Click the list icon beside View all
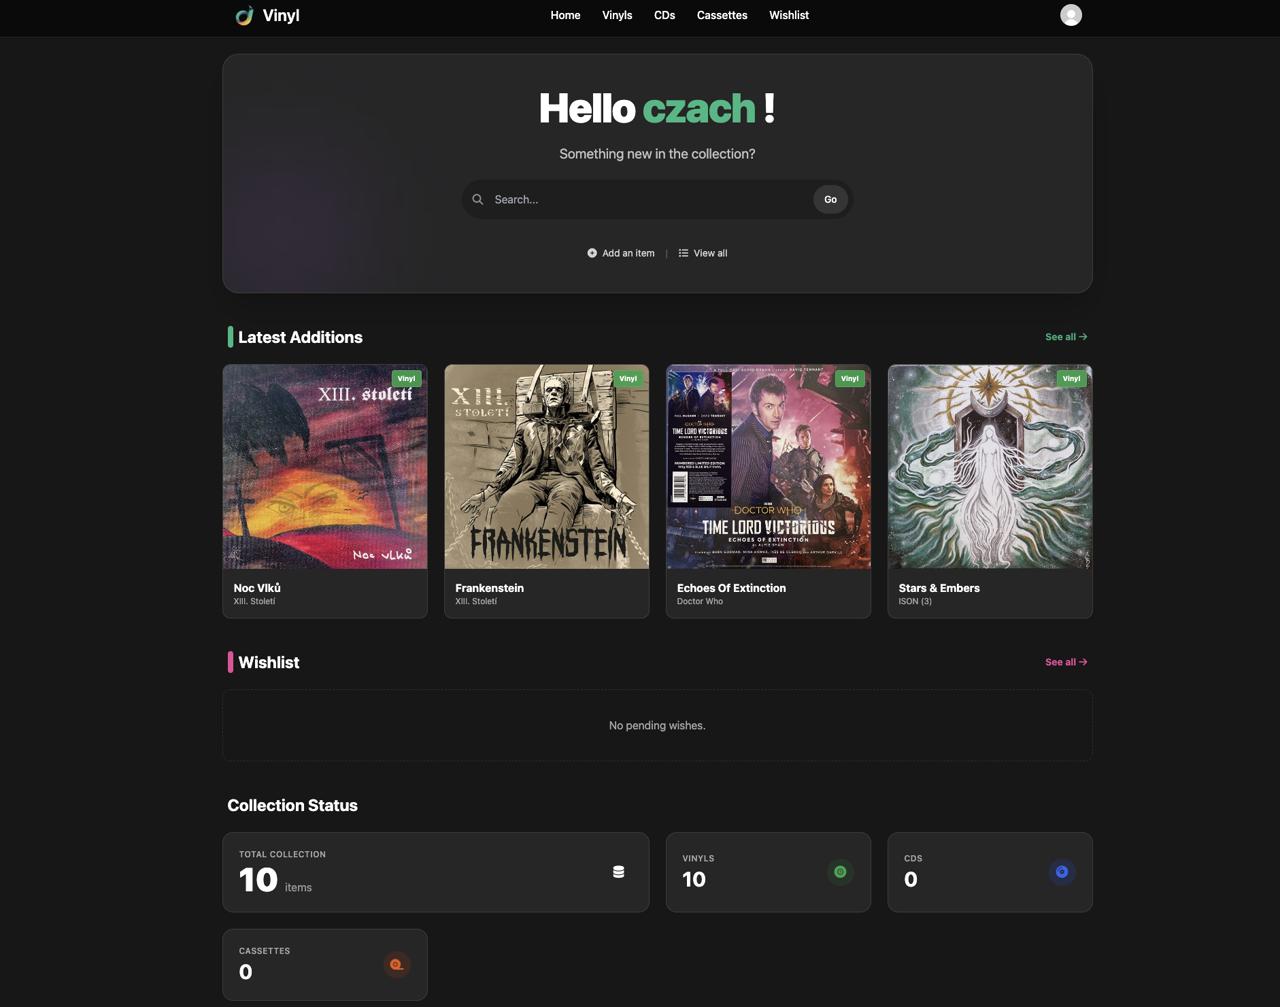1280x1007 pixels. [x=683, y=253]
